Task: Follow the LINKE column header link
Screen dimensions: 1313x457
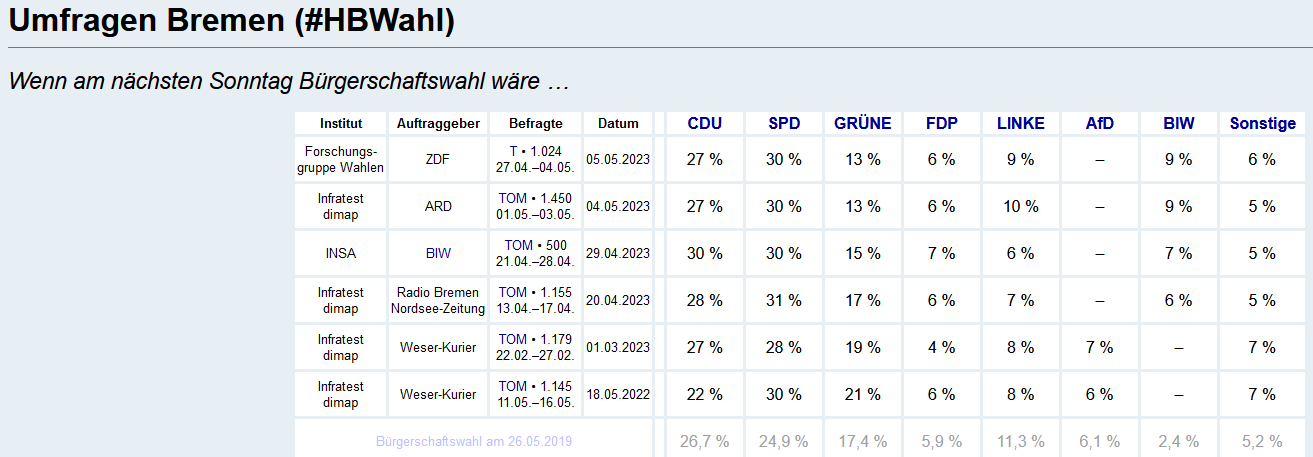Action: click(x=1020, y=124)
